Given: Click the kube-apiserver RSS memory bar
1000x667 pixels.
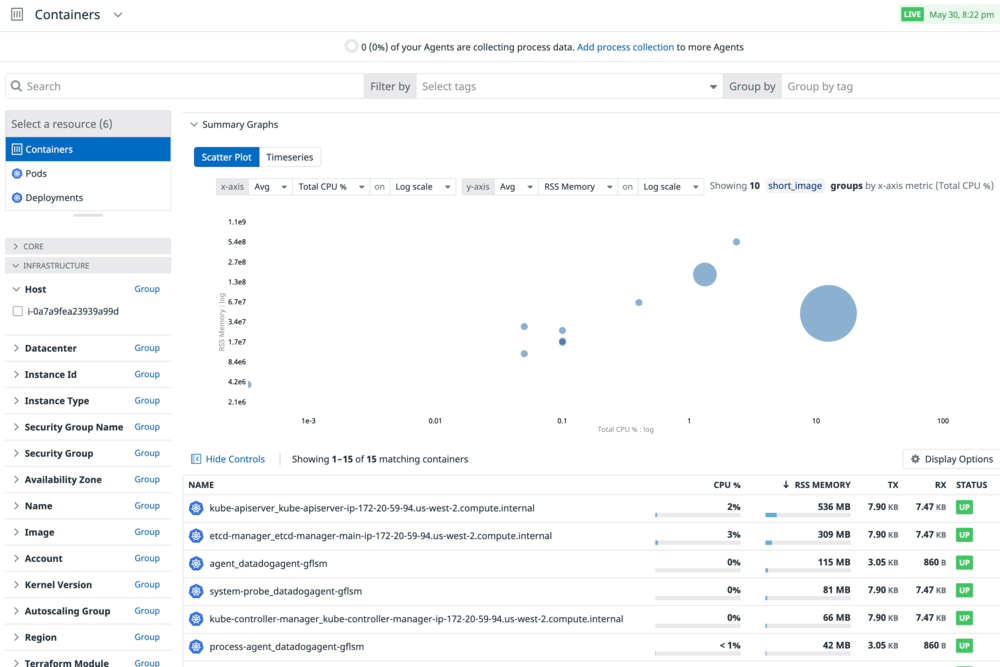Looking at the screenshot, I should coord(807,515).
